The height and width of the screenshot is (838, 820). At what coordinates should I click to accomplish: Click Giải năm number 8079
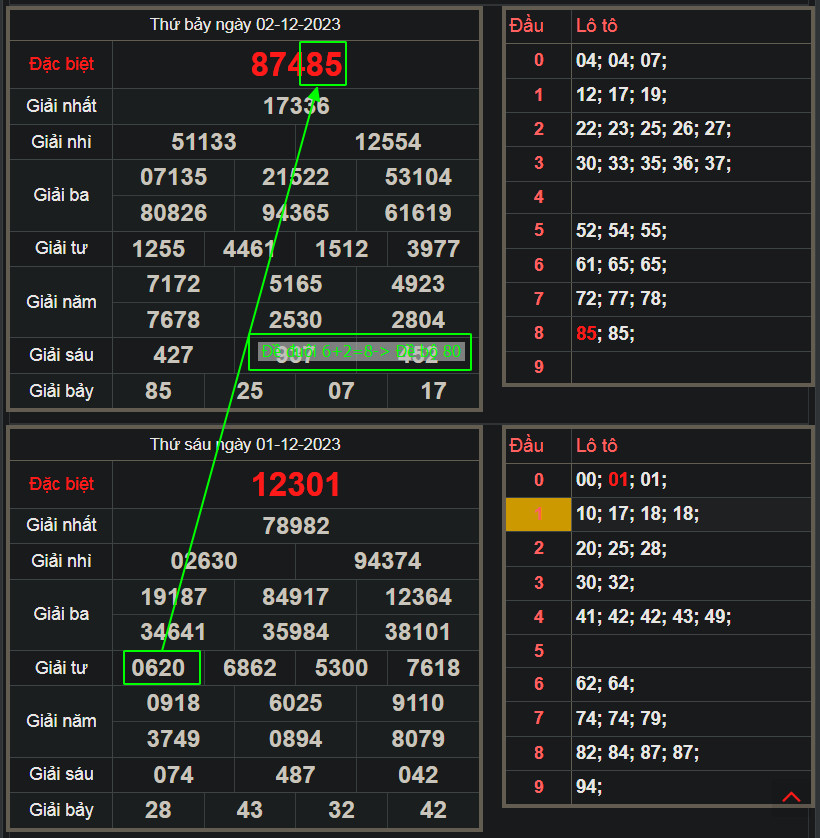(418, 739)
